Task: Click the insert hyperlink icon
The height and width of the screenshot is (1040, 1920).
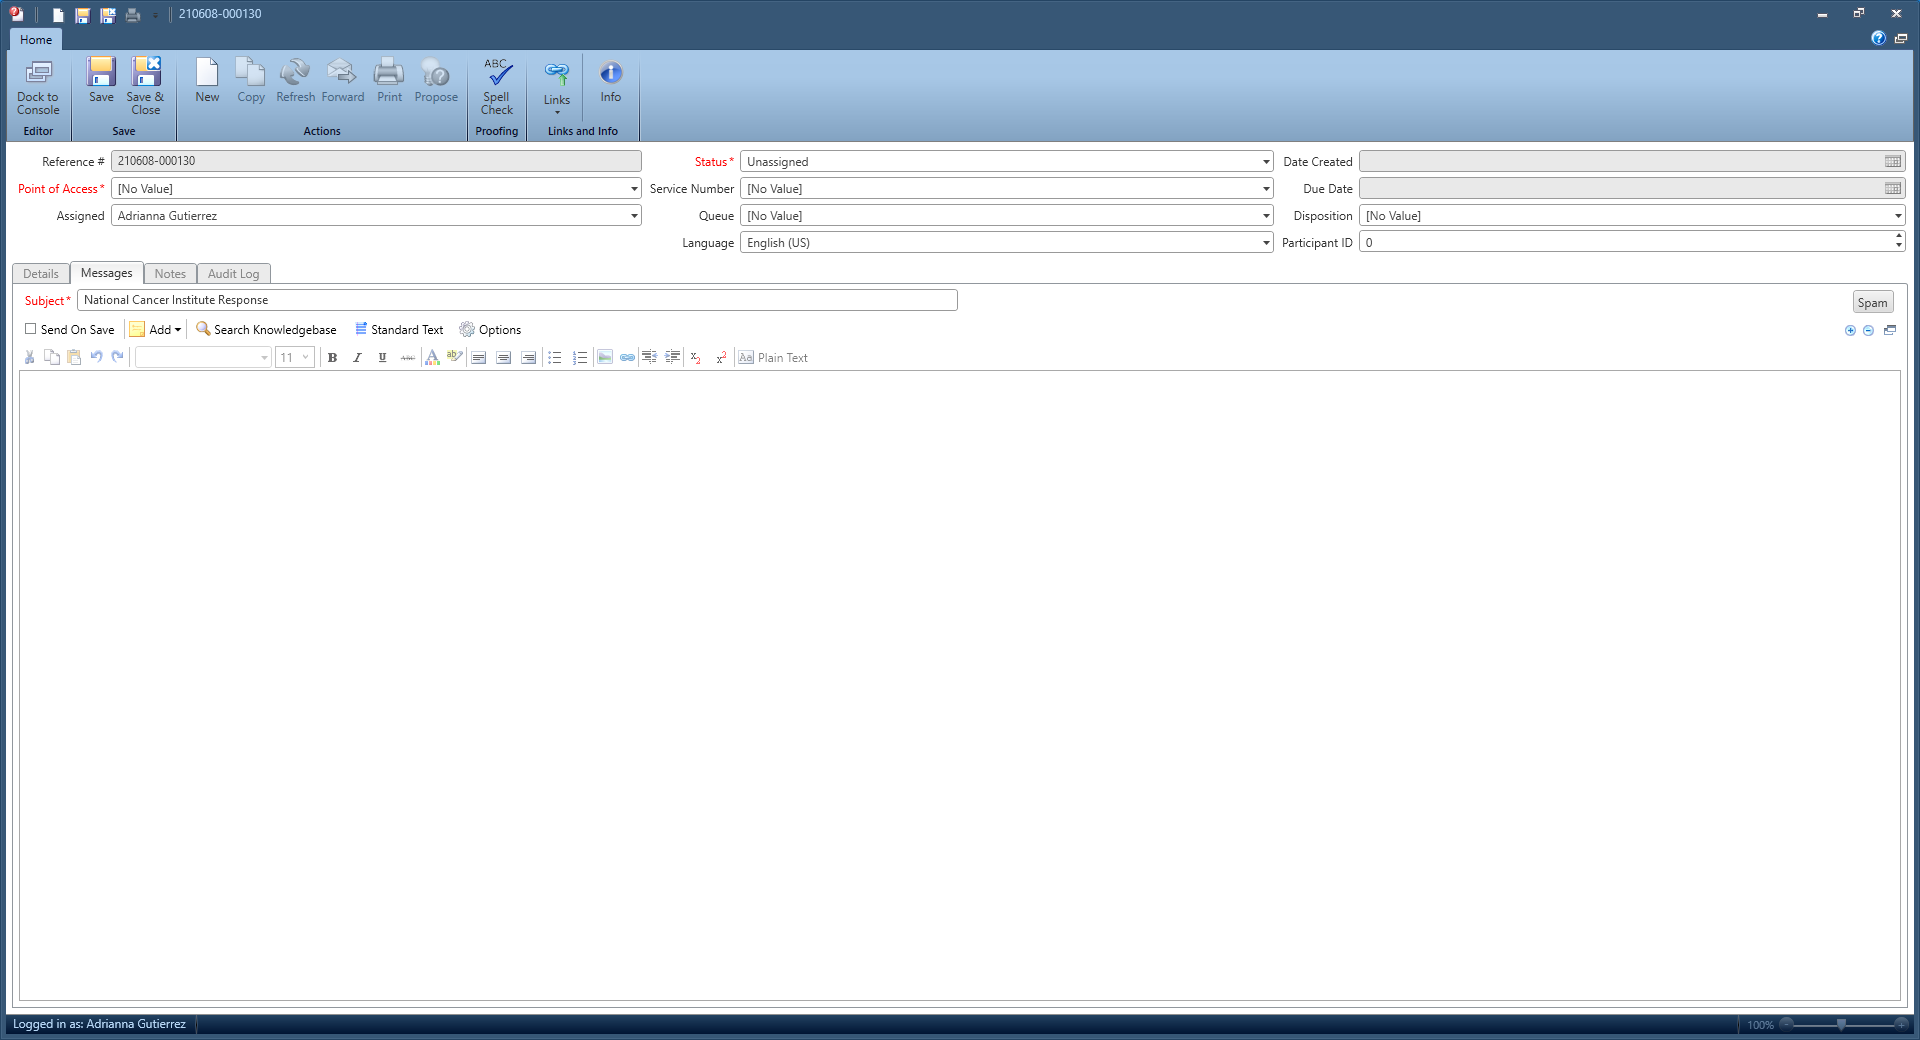Action: pyautogui.click(x=627, y=358)
